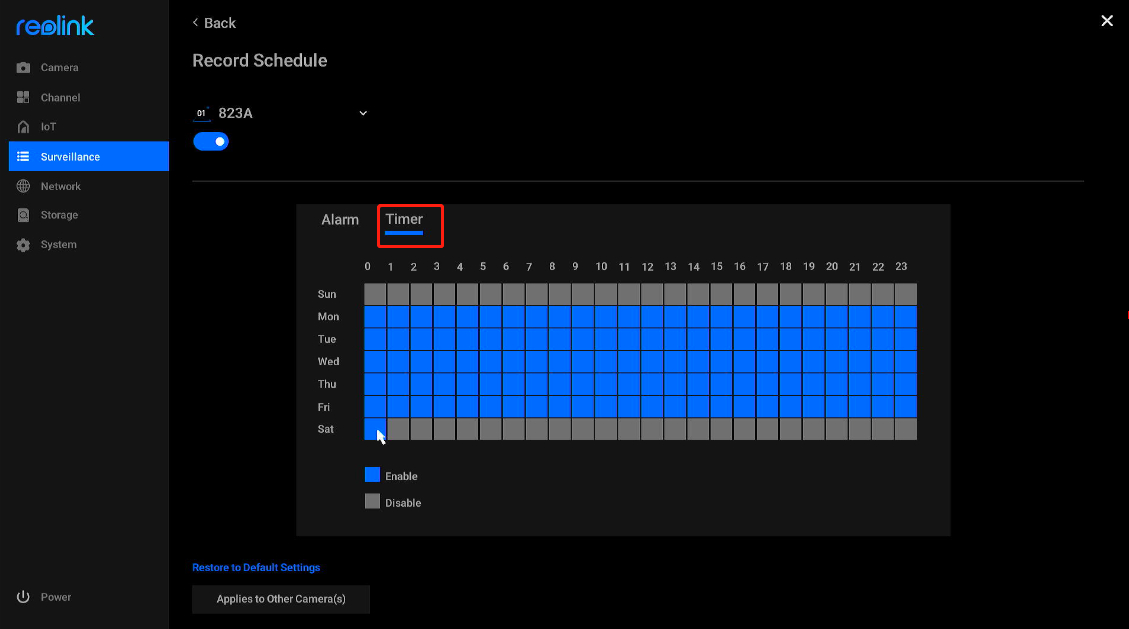This screenshot has width=1129, height=629.
Task: Click hour 12 column header
Action: (x=647, y=267)
